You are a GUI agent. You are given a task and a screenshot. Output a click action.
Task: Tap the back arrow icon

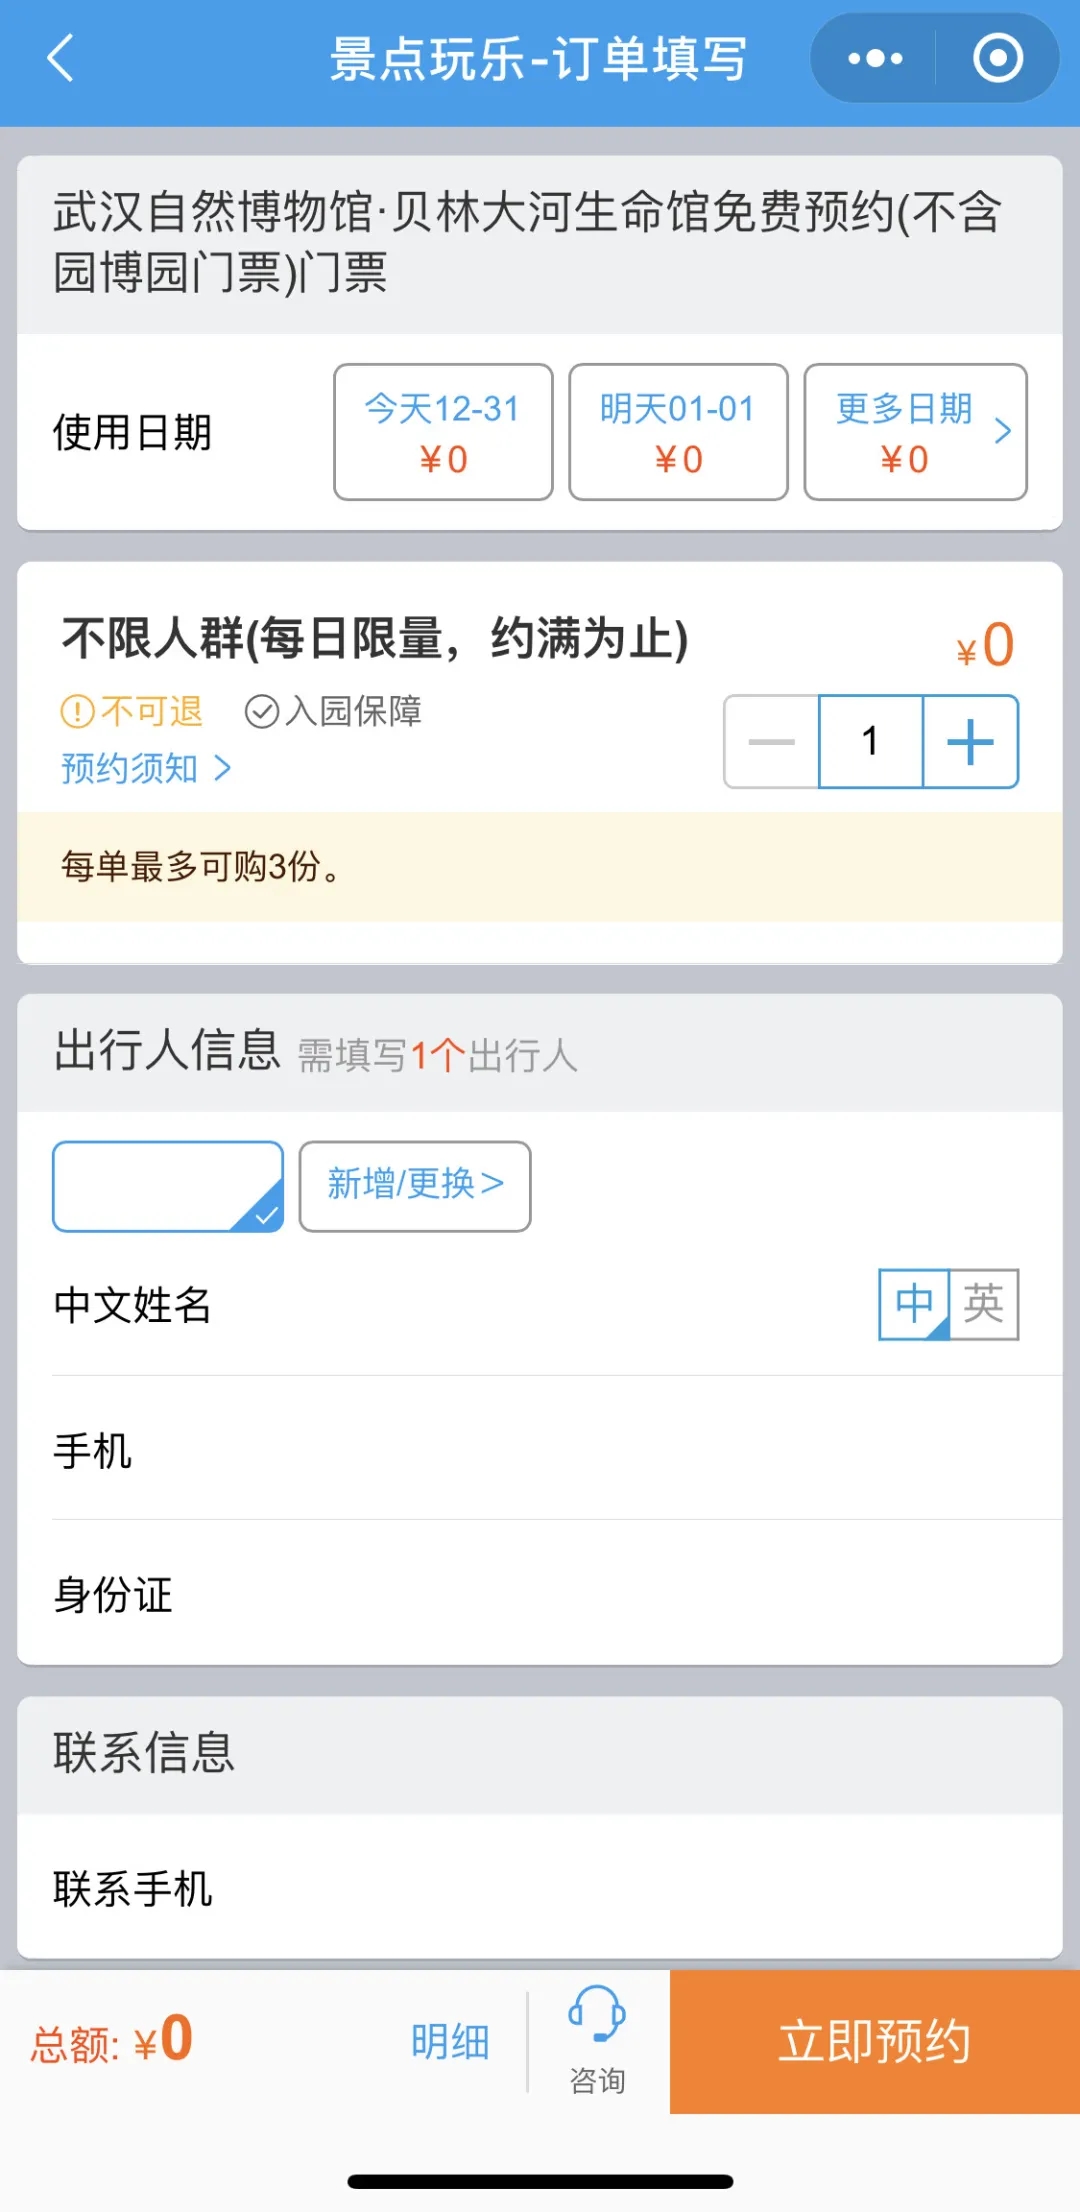click(x=61, y=58)
